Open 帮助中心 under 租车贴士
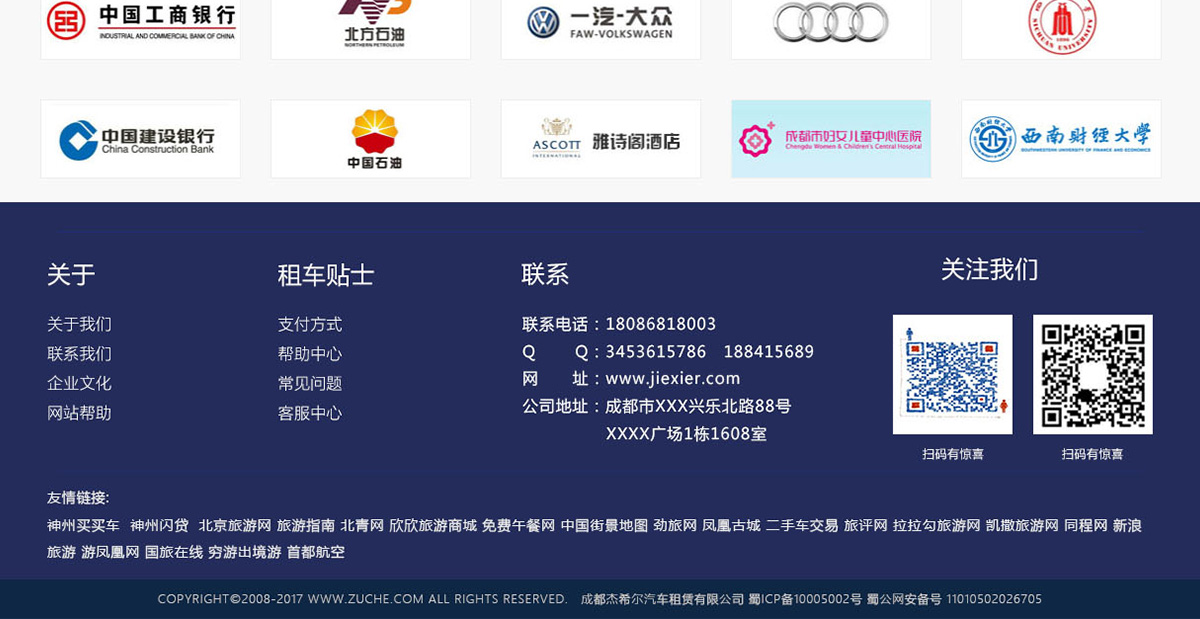 click(310, 354)
